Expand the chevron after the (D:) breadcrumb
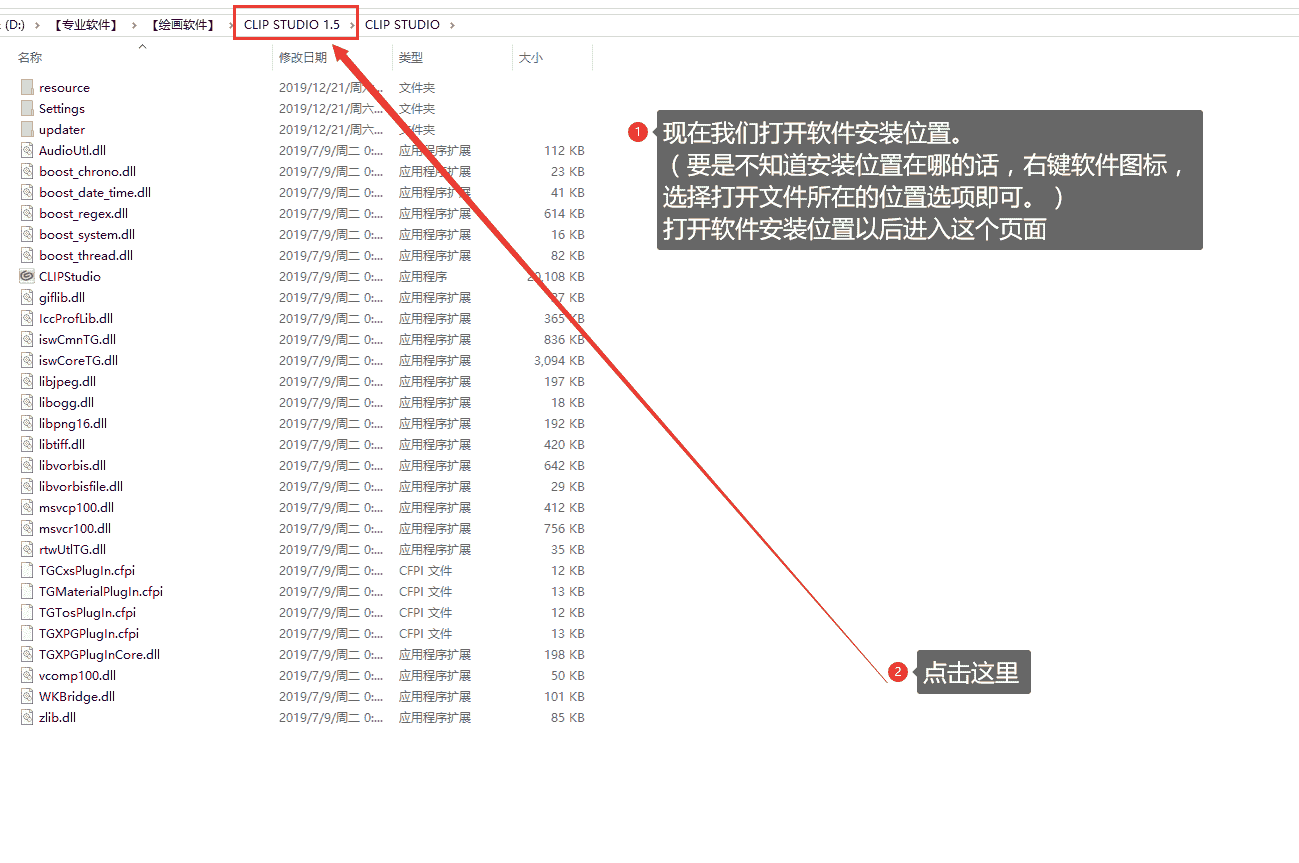The height and width of the screenshot is (863, 1299). (36, 25)
